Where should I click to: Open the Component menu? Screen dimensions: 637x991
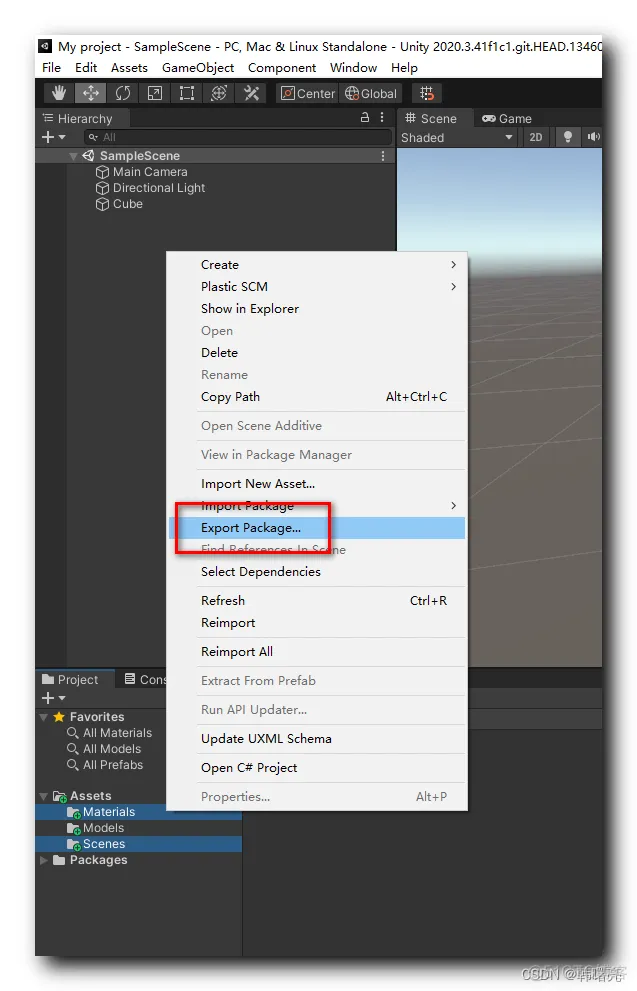282,68
